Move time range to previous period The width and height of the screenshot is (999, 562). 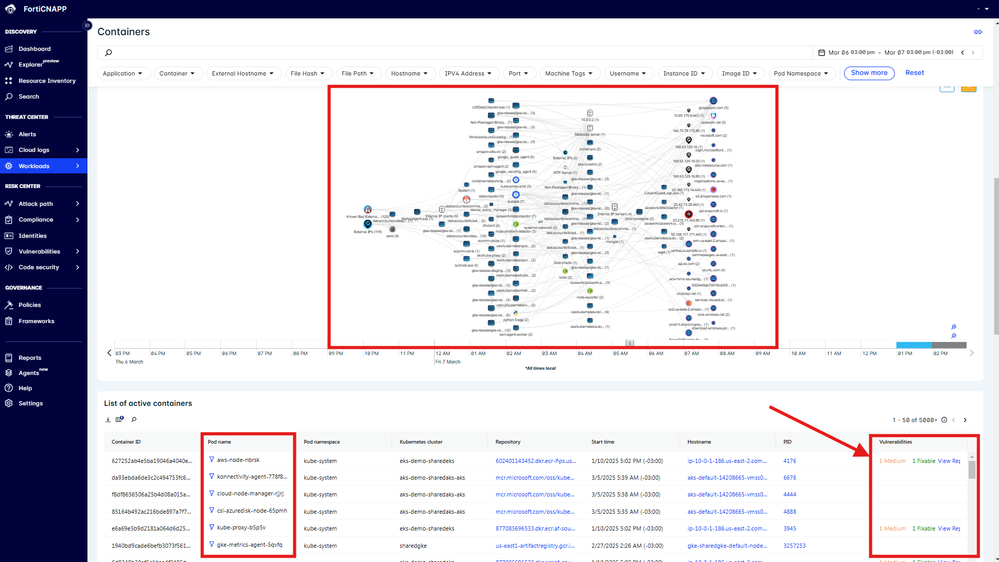(962, 52)
